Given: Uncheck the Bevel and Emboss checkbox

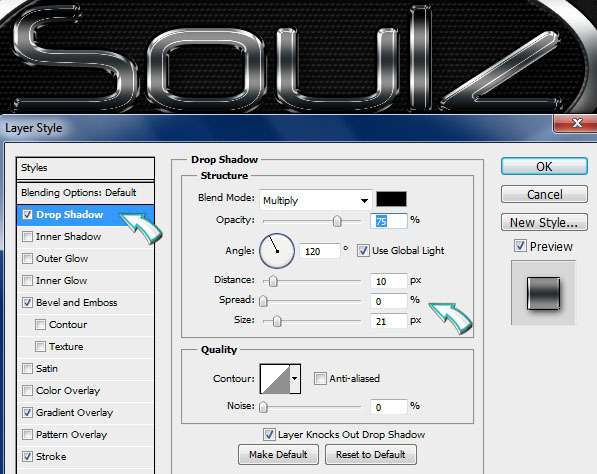Looking at the screenshot, I should (27, 303).
